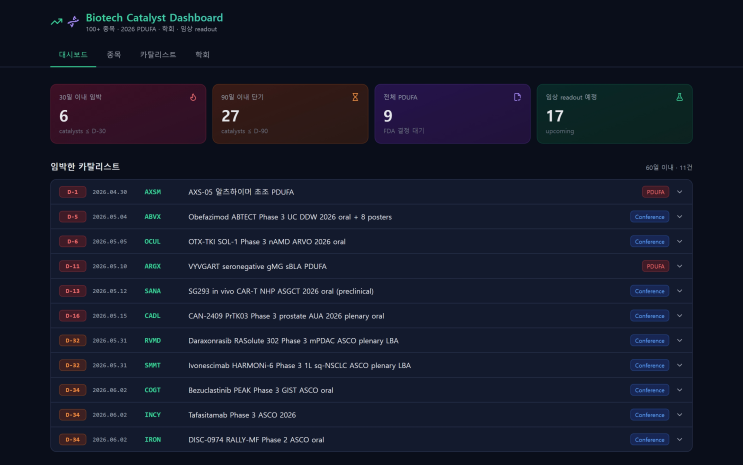Viewport: 743px width, 465px height.
Task: Click 'Bezuclastinib PEAK Phase 3 GIST ASCO oral'
Action: click(261, 390)
